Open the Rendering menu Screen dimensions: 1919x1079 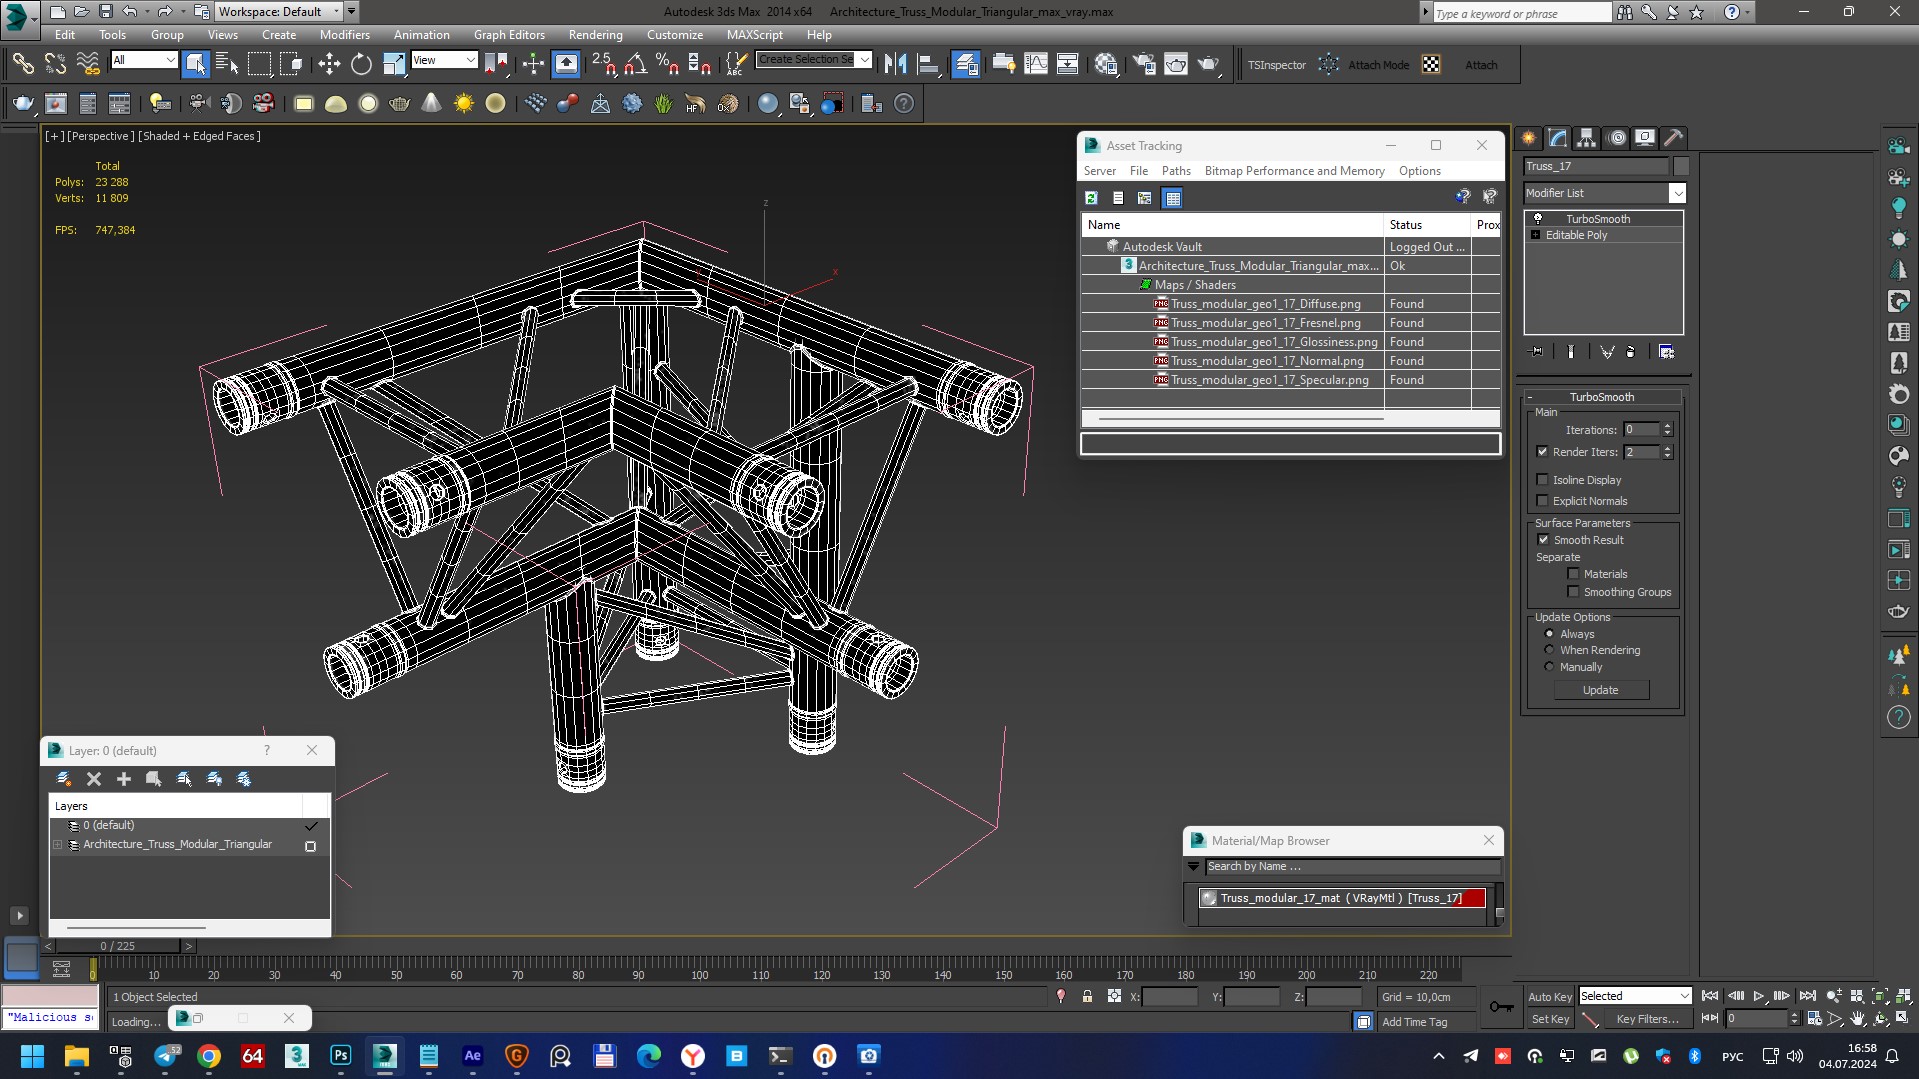(x=596, y=35)
